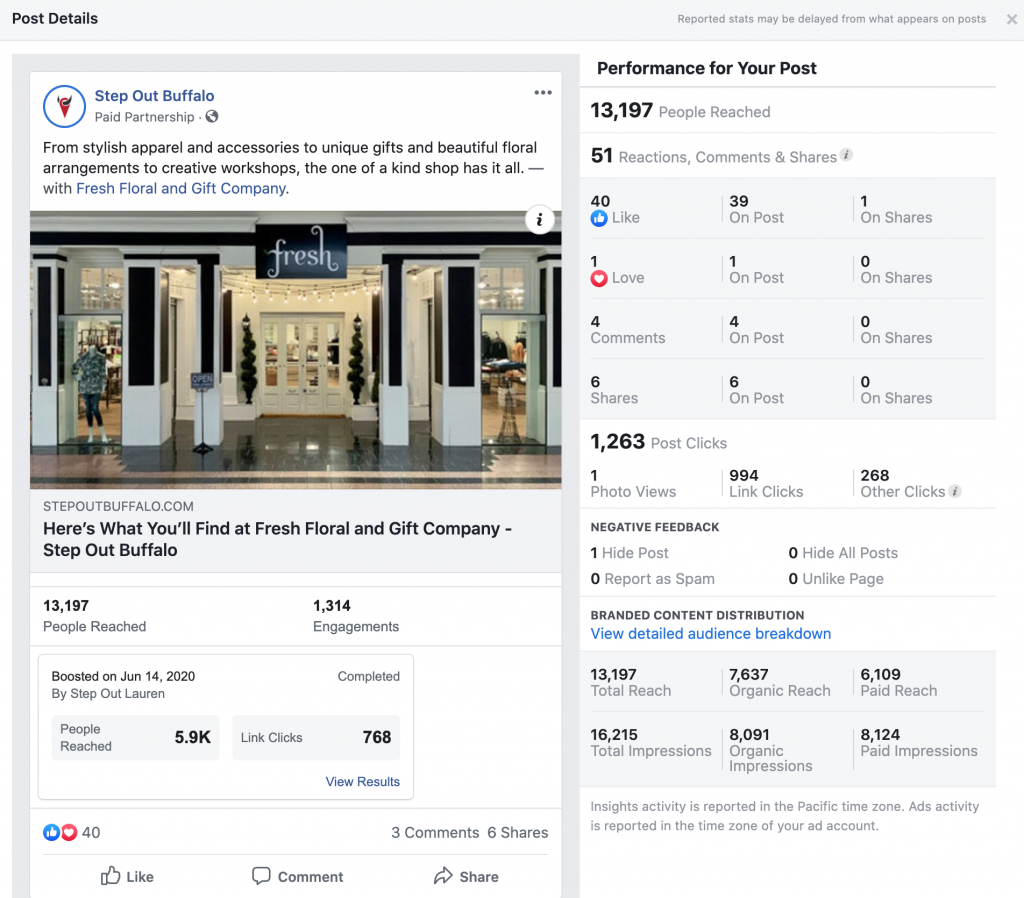Click info icon next to Reactions, Comments & Shares

pyautogui.click(x=846, y=155)
